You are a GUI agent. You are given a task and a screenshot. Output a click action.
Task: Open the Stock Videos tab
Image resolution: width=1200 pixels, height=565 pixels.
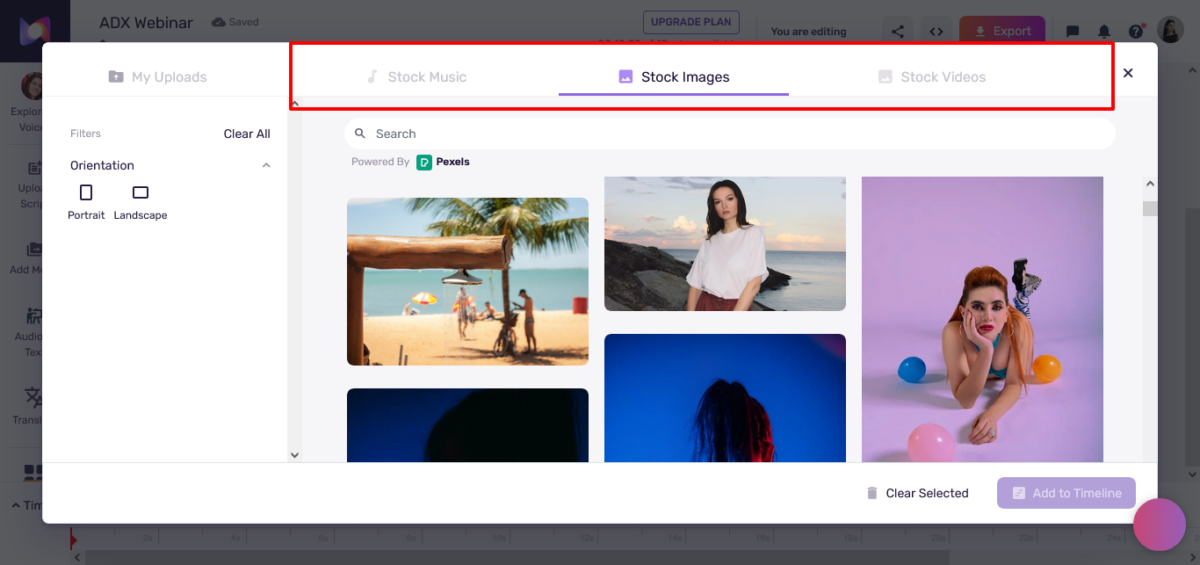pyautogui.click(x=931, y=77)
